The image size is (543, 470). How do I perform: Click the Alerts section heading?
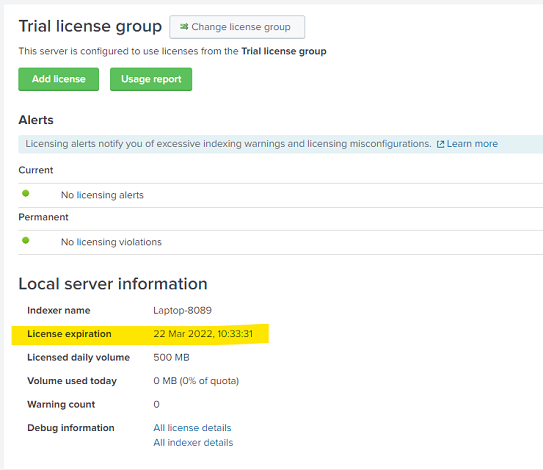(36, 120)
